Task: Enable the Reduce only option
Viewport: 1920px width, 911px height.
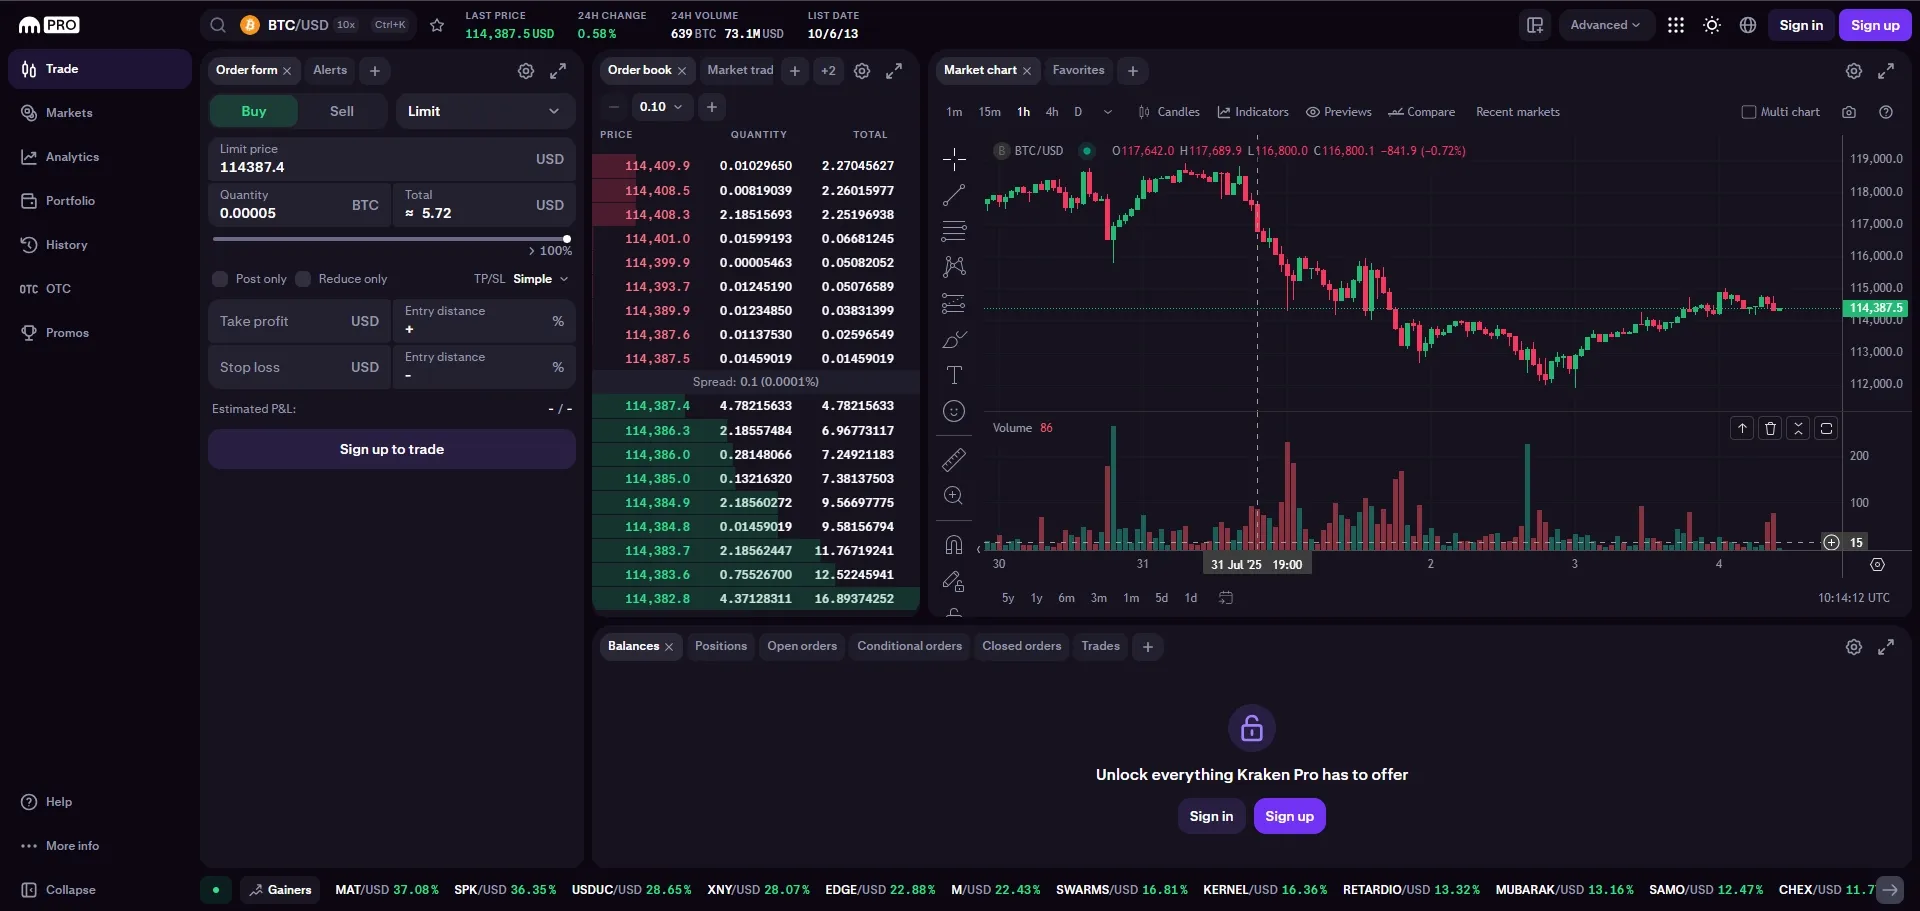Action: [x=303, y=279]
